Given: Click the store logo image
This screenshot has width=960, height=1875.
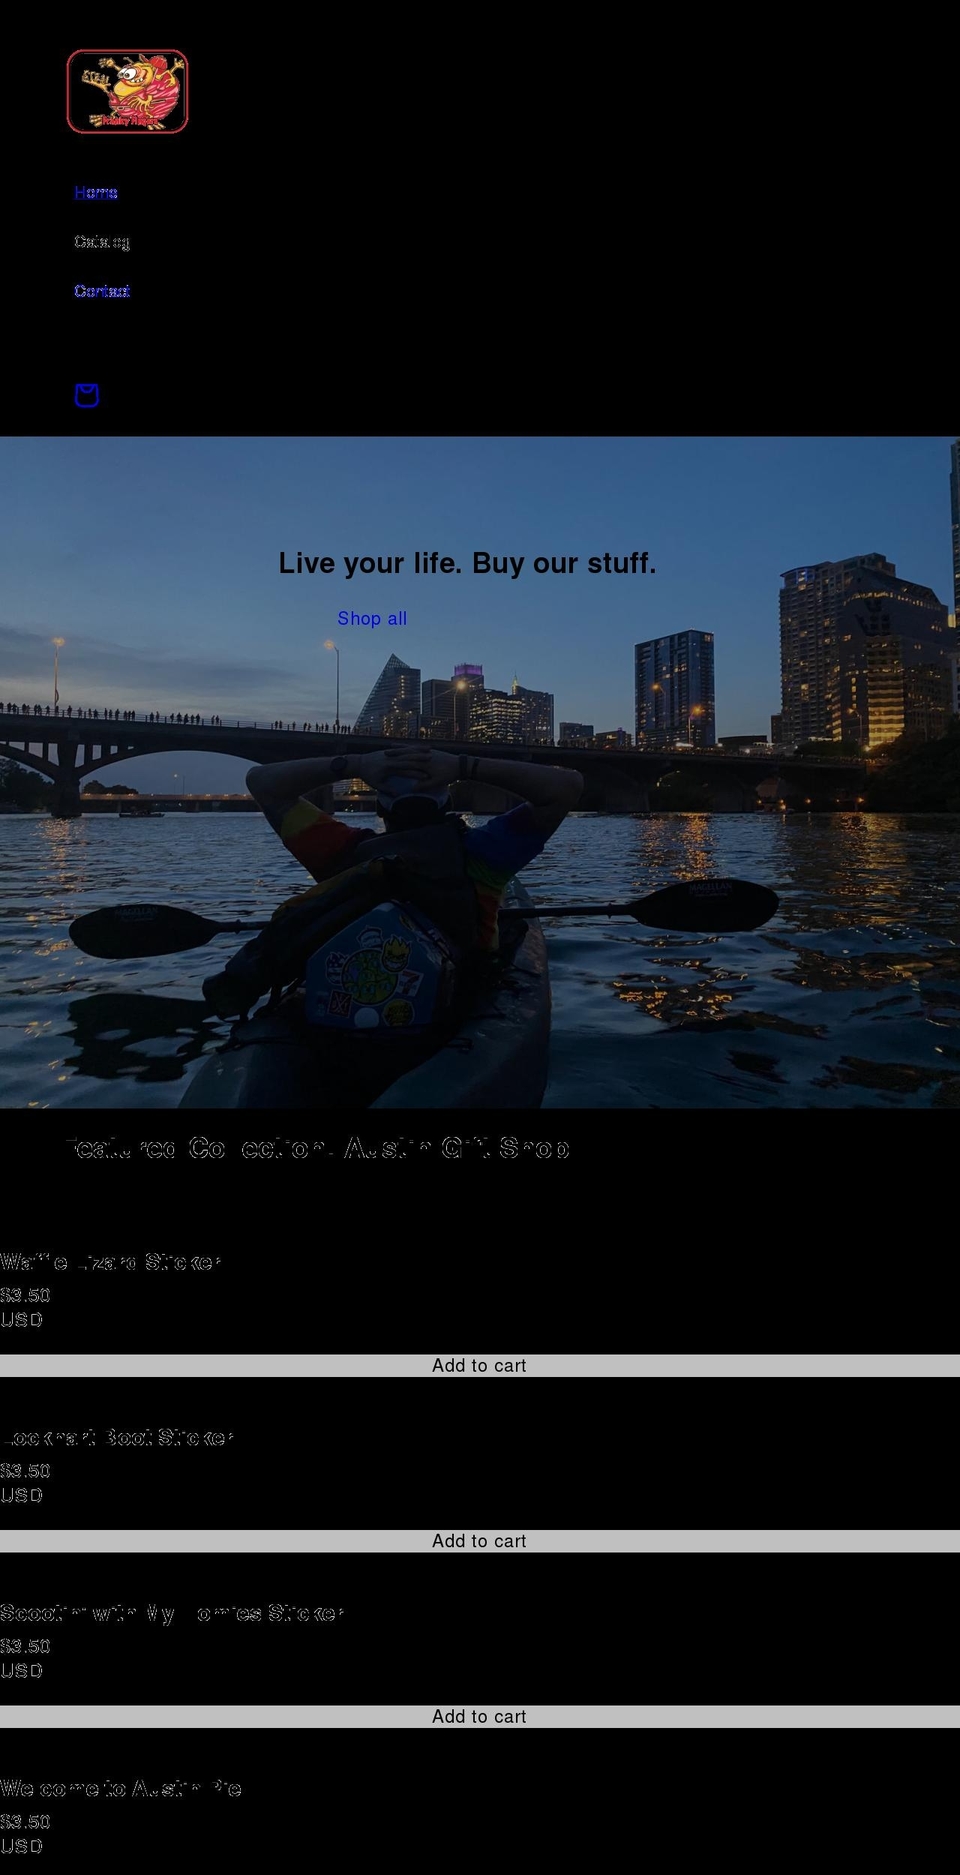Looking at the screenshot, I should 127,91.
